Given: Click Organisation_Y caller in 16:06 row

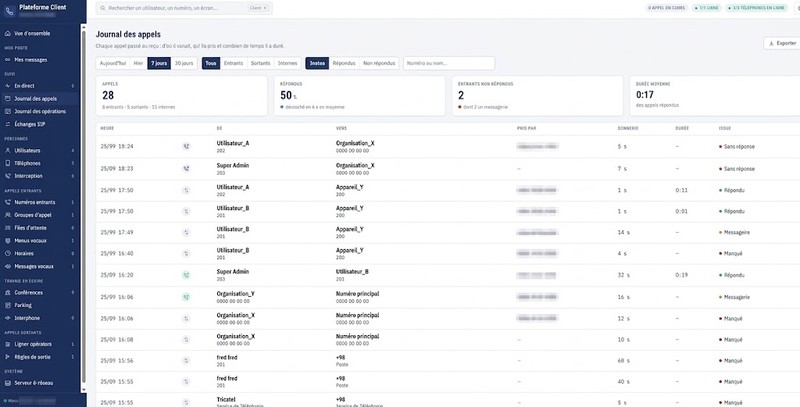Looking at the screenshot, I should pyautogui.click(x=236, y=294).
